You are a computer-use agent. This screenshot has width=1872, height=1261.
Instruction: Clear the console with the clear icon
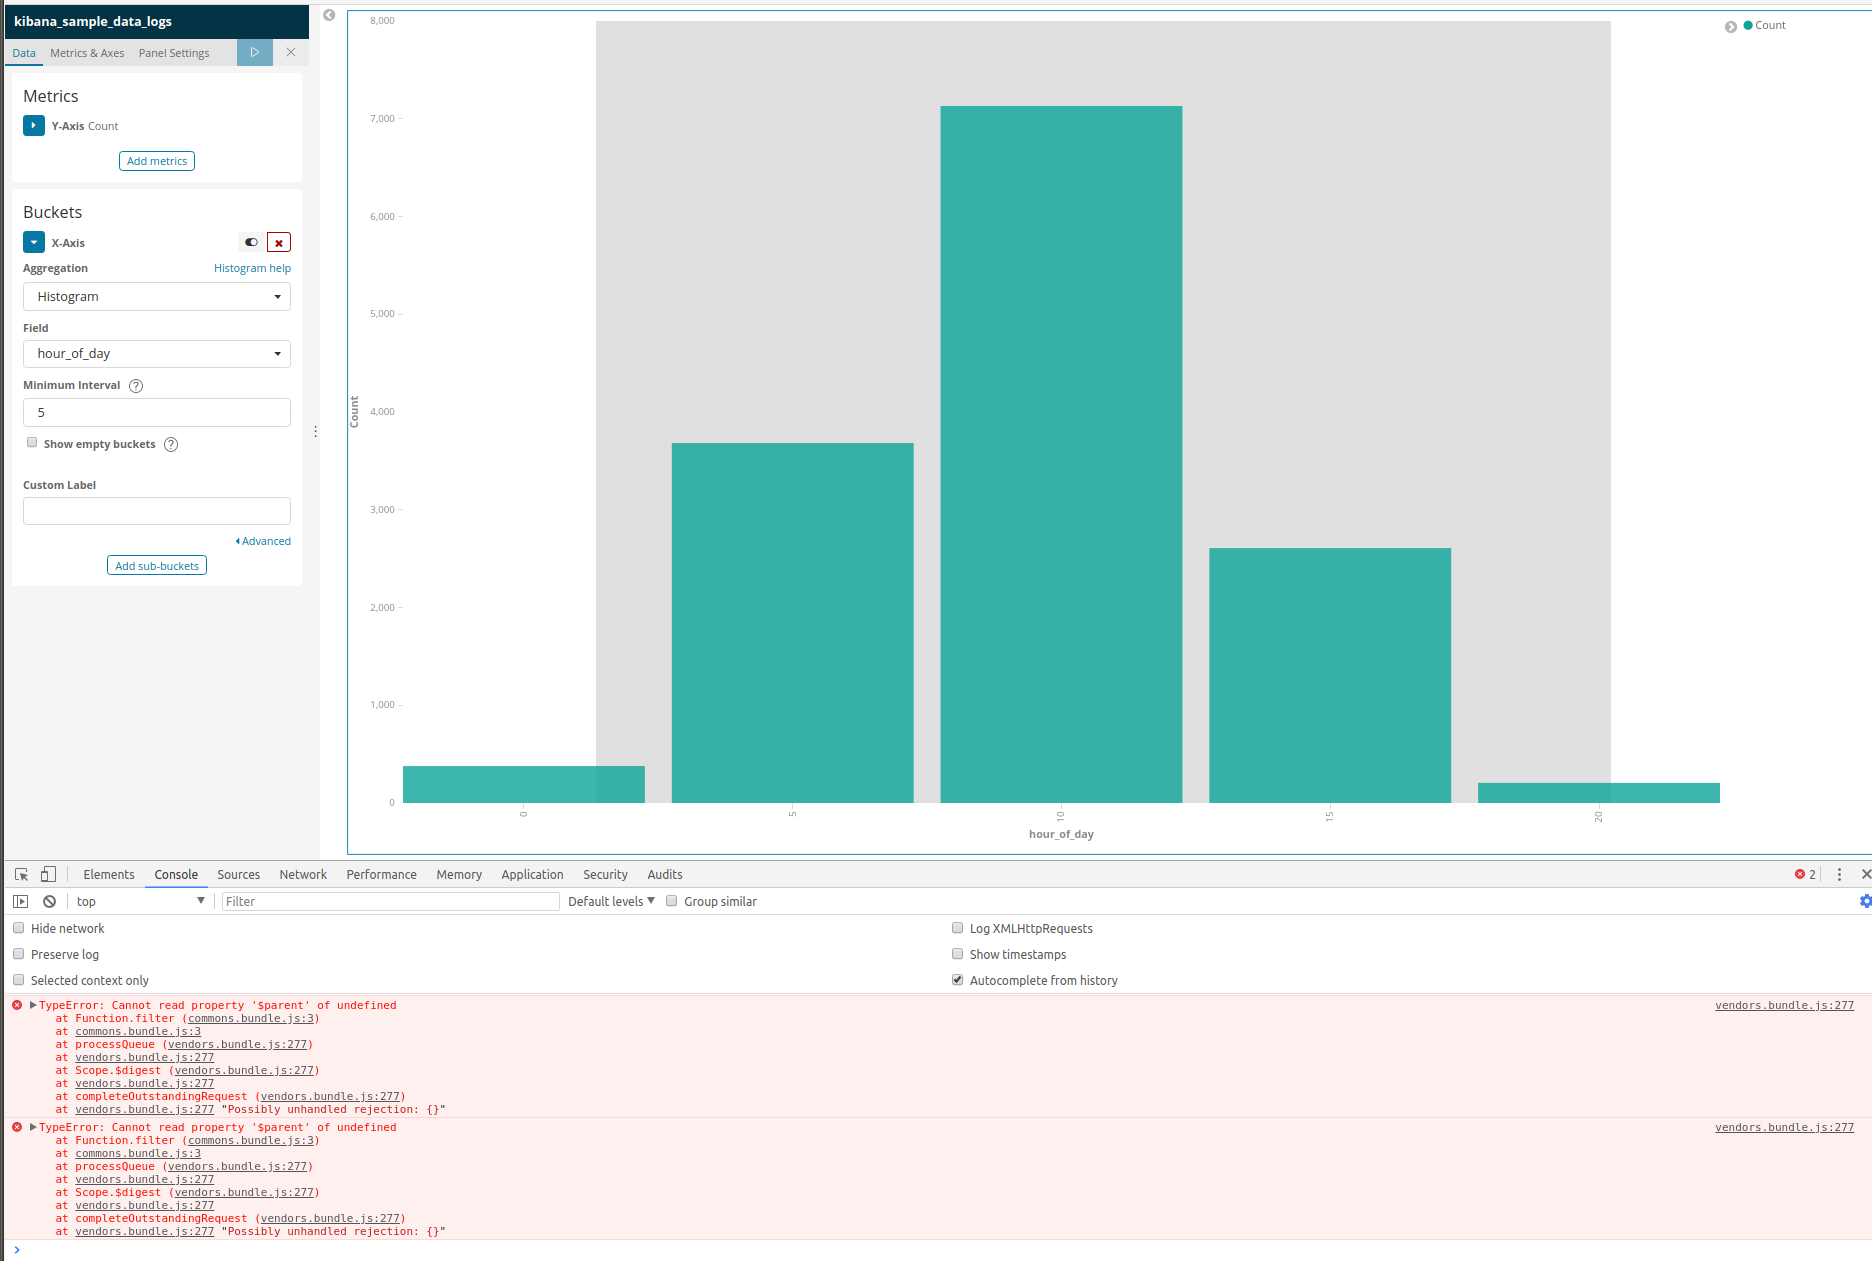49,900
